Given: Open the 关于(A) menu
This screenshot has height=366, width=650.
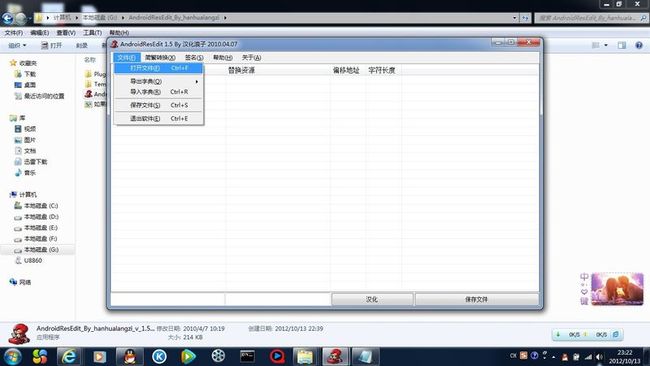Looking at the screenshot, I should 251,58.
